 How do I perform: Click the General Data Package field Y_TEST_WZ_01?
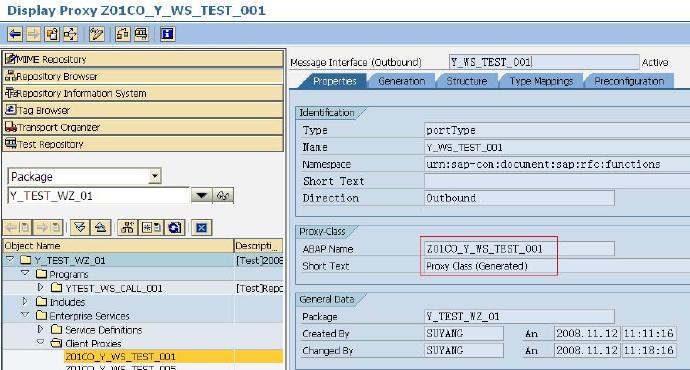519,316
